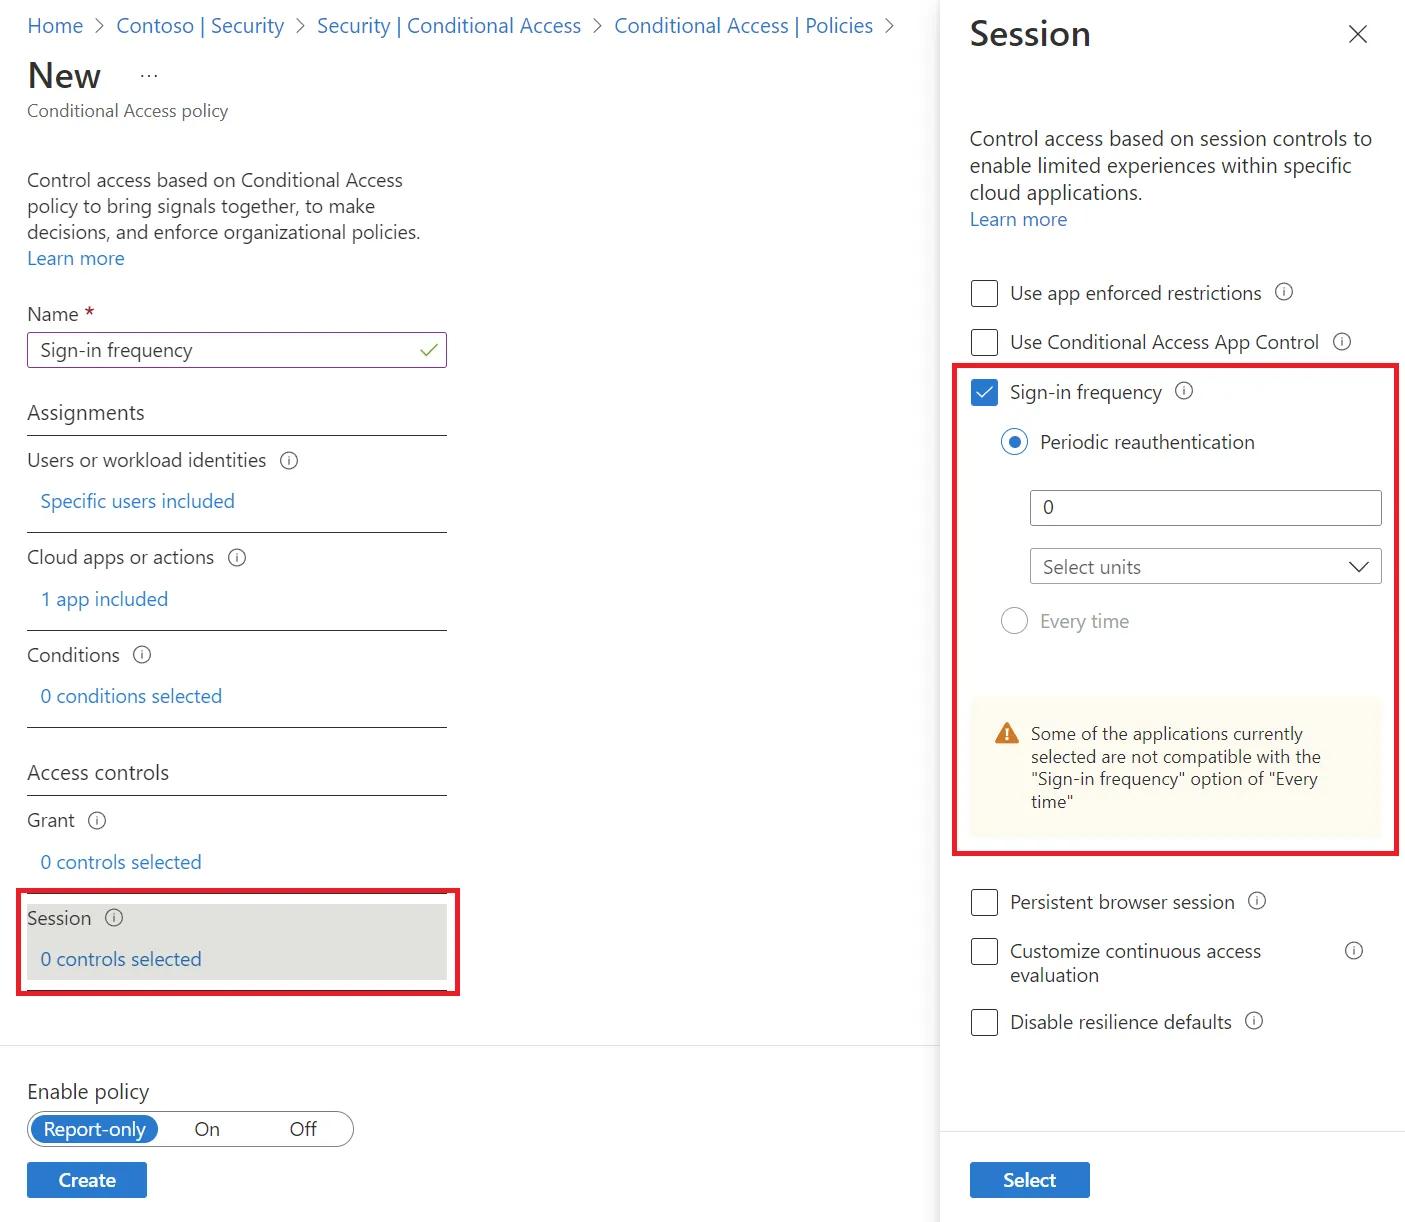Click the ellipsis more options beside New
Image resolution: width=1405 pixels, height=1222 pixels.
tap(149, 77)
